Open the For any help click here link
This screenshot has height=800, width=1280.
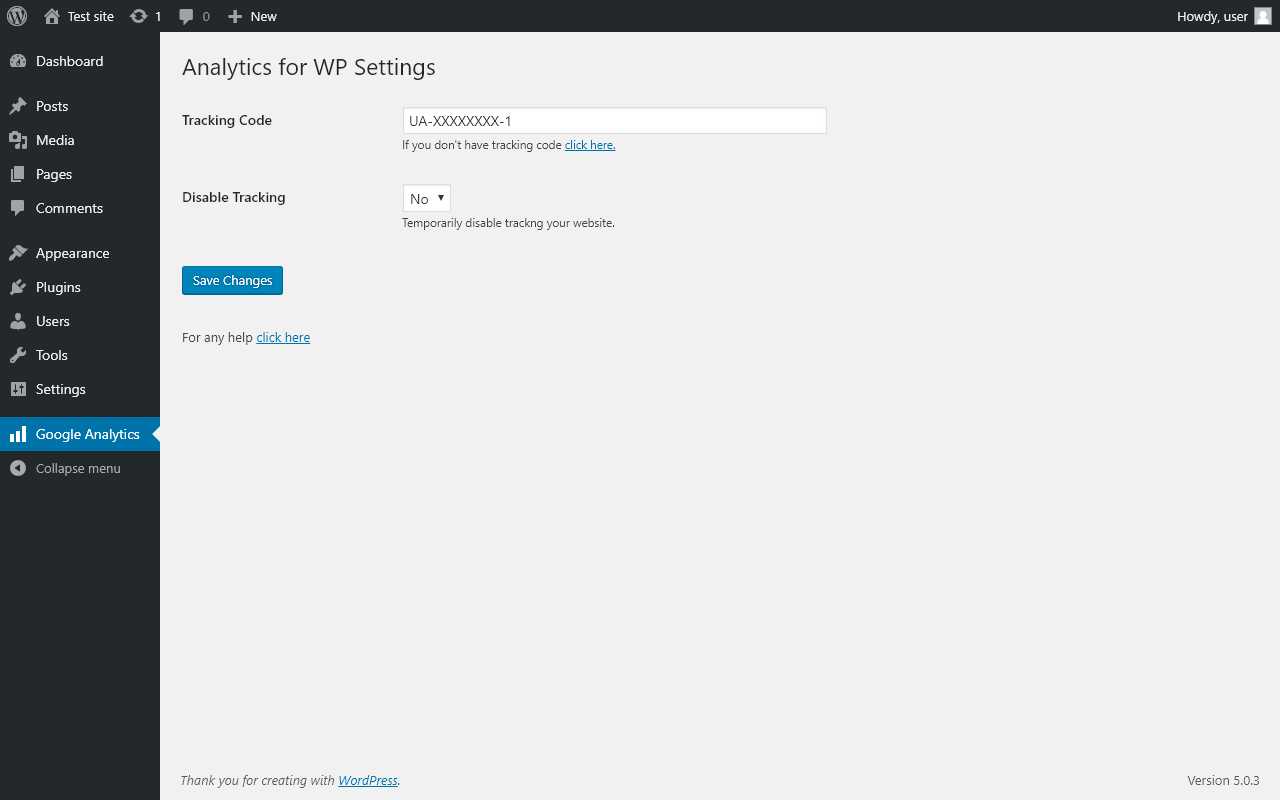pos(283,338)
